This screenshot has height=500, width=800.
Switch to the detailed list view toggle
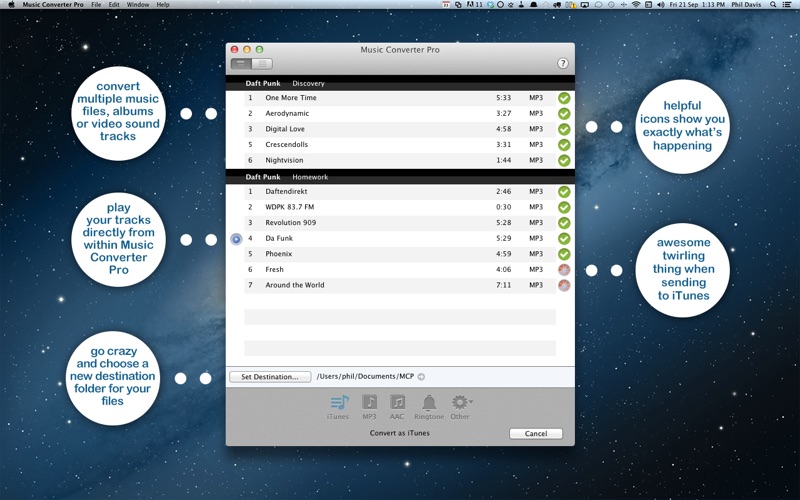click(261, 63)
